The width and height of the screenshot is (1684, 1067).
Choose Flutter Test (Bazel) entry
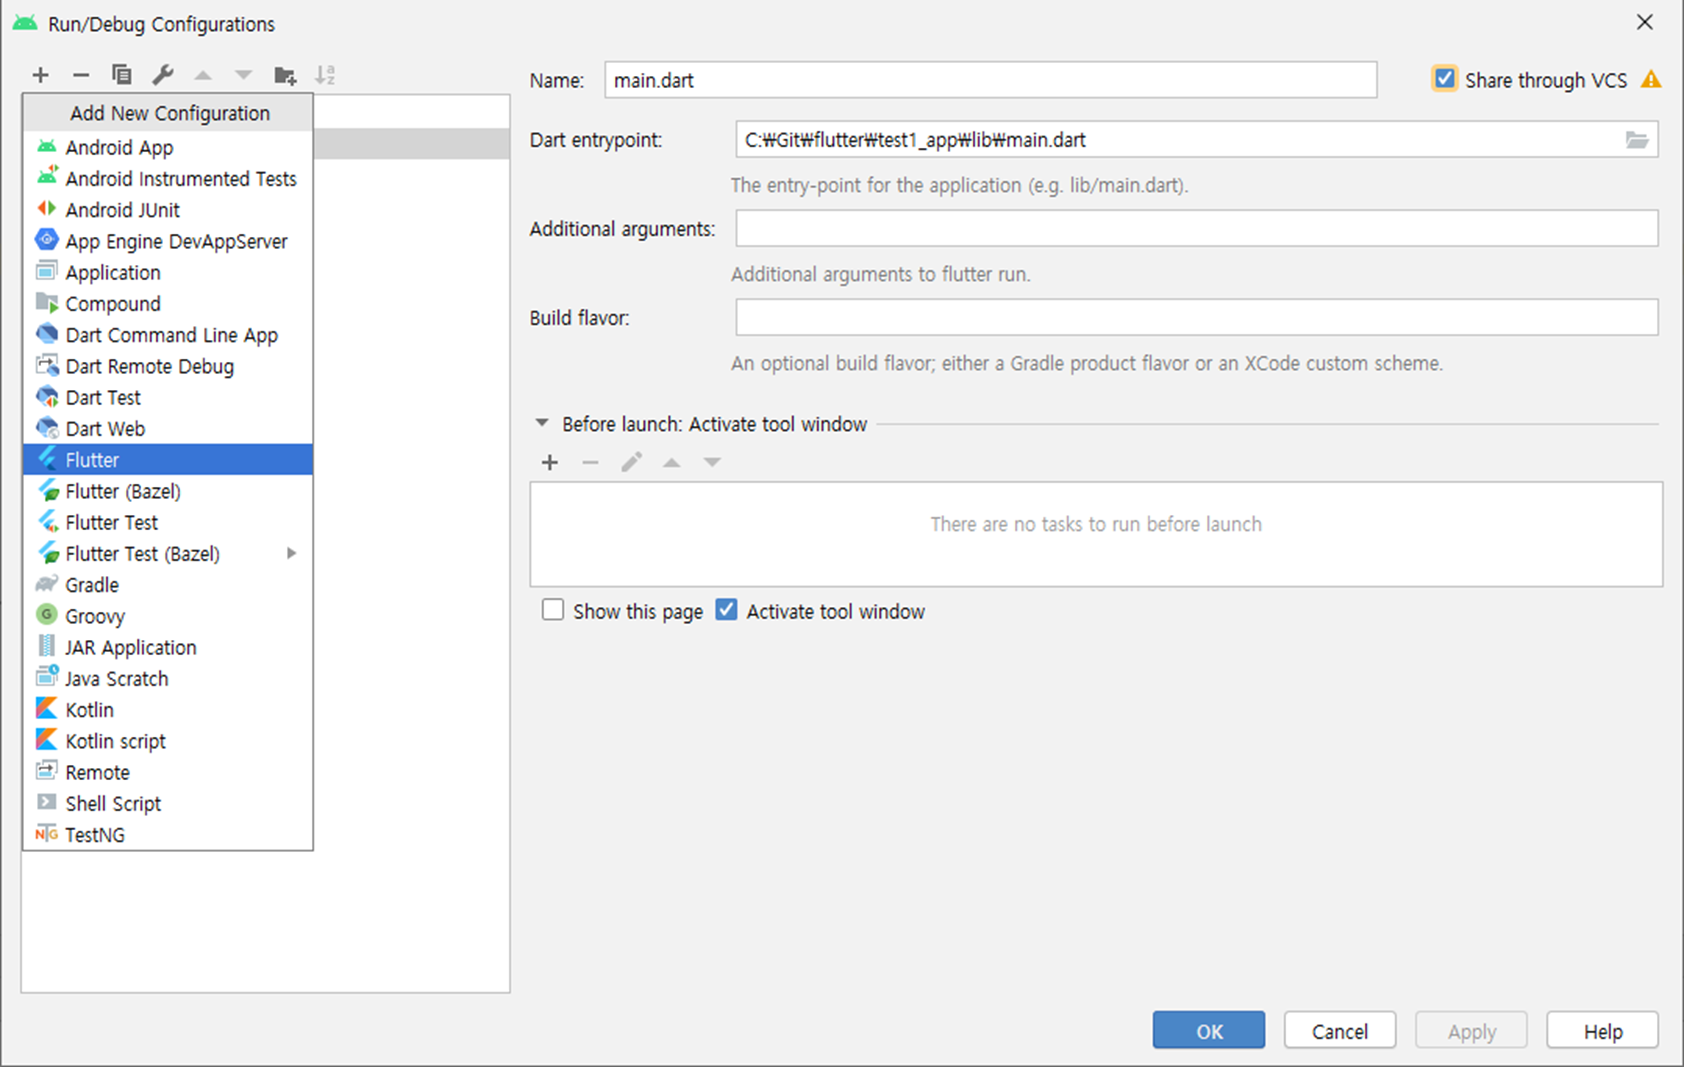tap(168, 553)
